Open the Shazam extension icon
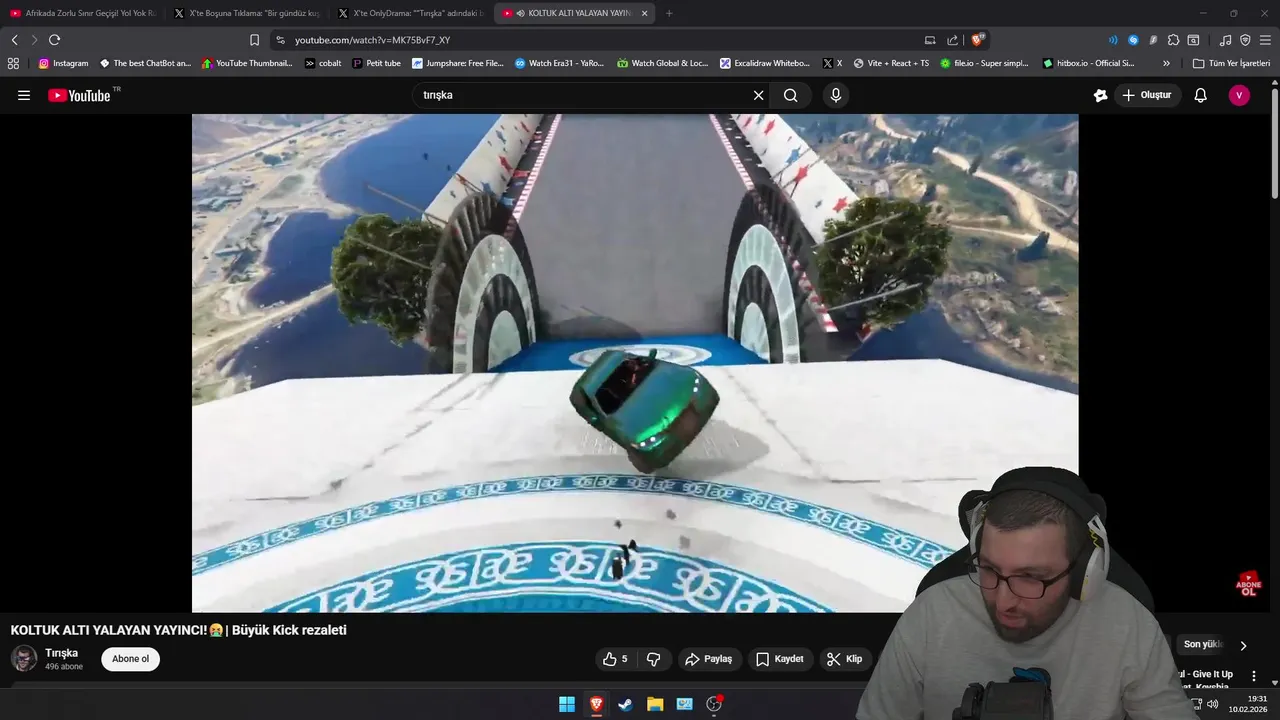 click(x=1133, y=40)
